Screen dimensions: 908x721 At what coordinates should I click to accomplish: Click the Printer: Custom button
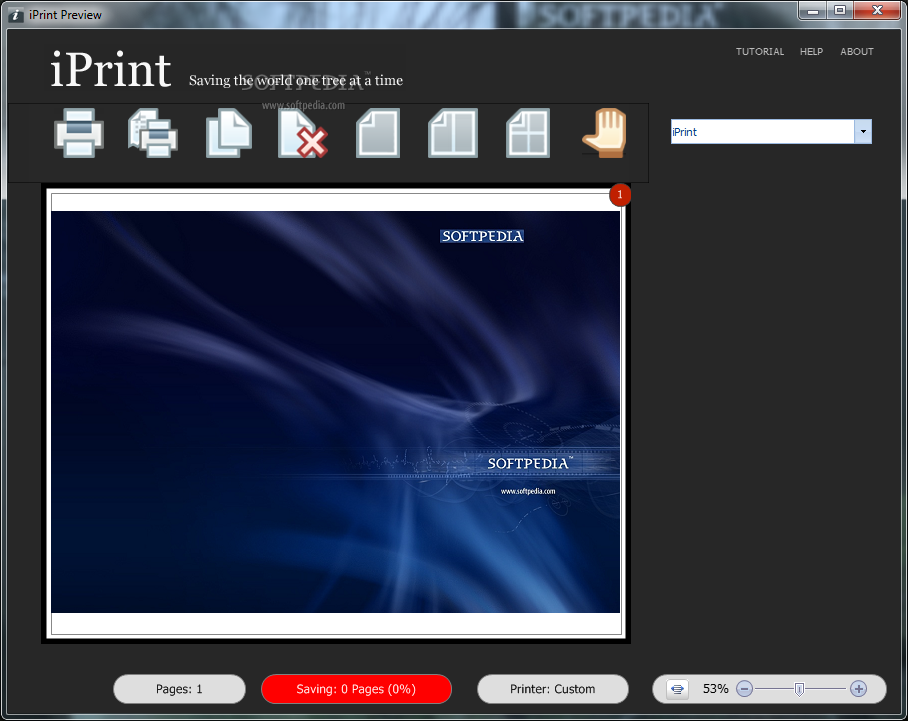(552, 689)
